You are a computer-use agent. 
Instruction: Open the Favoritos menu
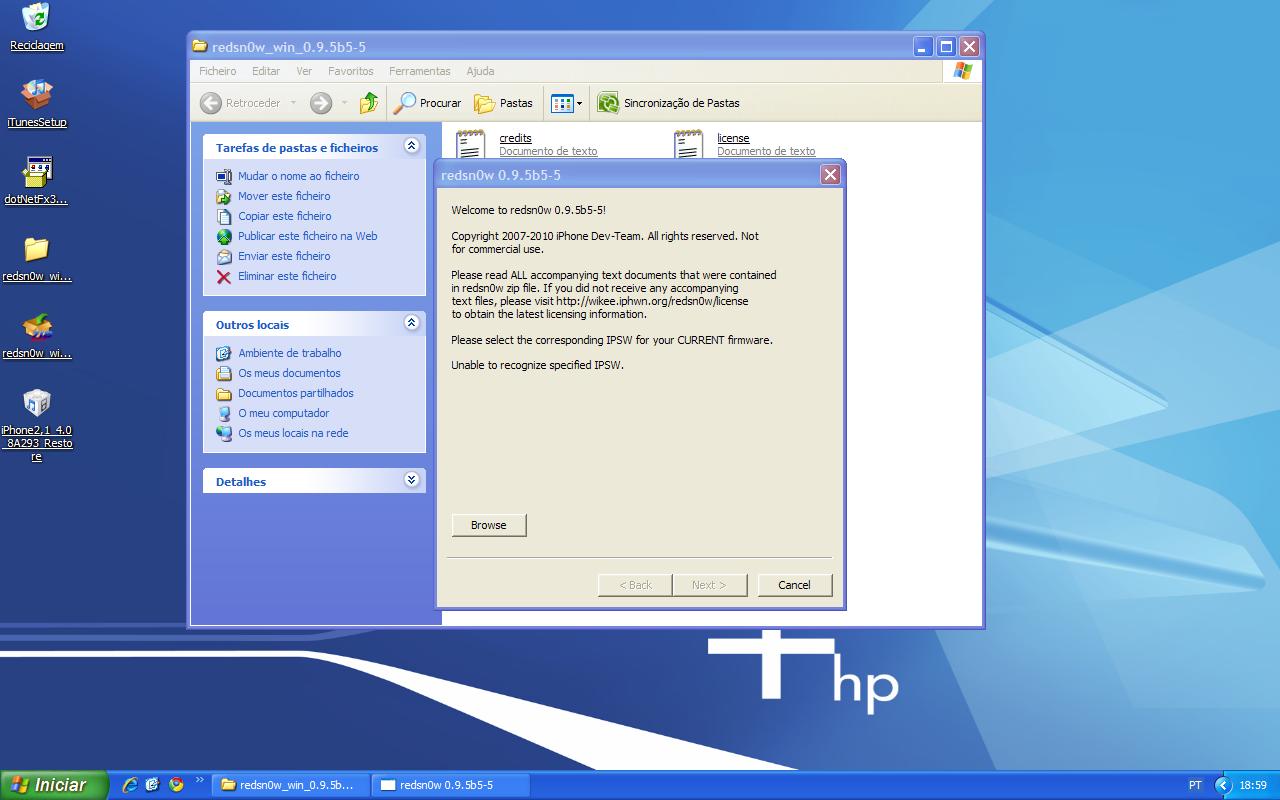click(350, 71)
